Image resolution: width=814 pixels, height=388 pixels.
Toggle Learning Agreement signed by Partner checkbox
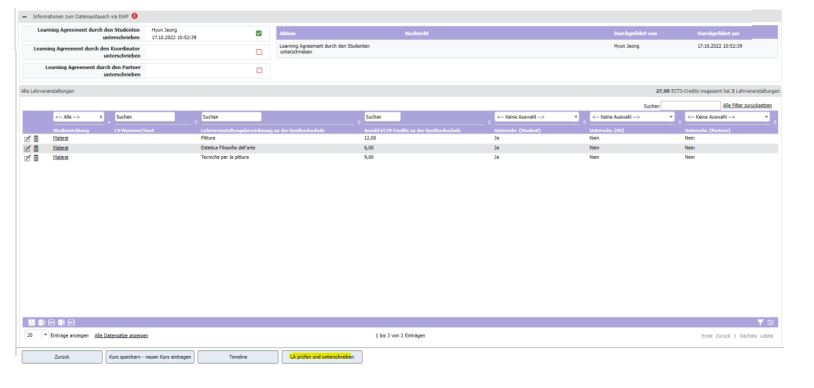click(x=259, y=70)
